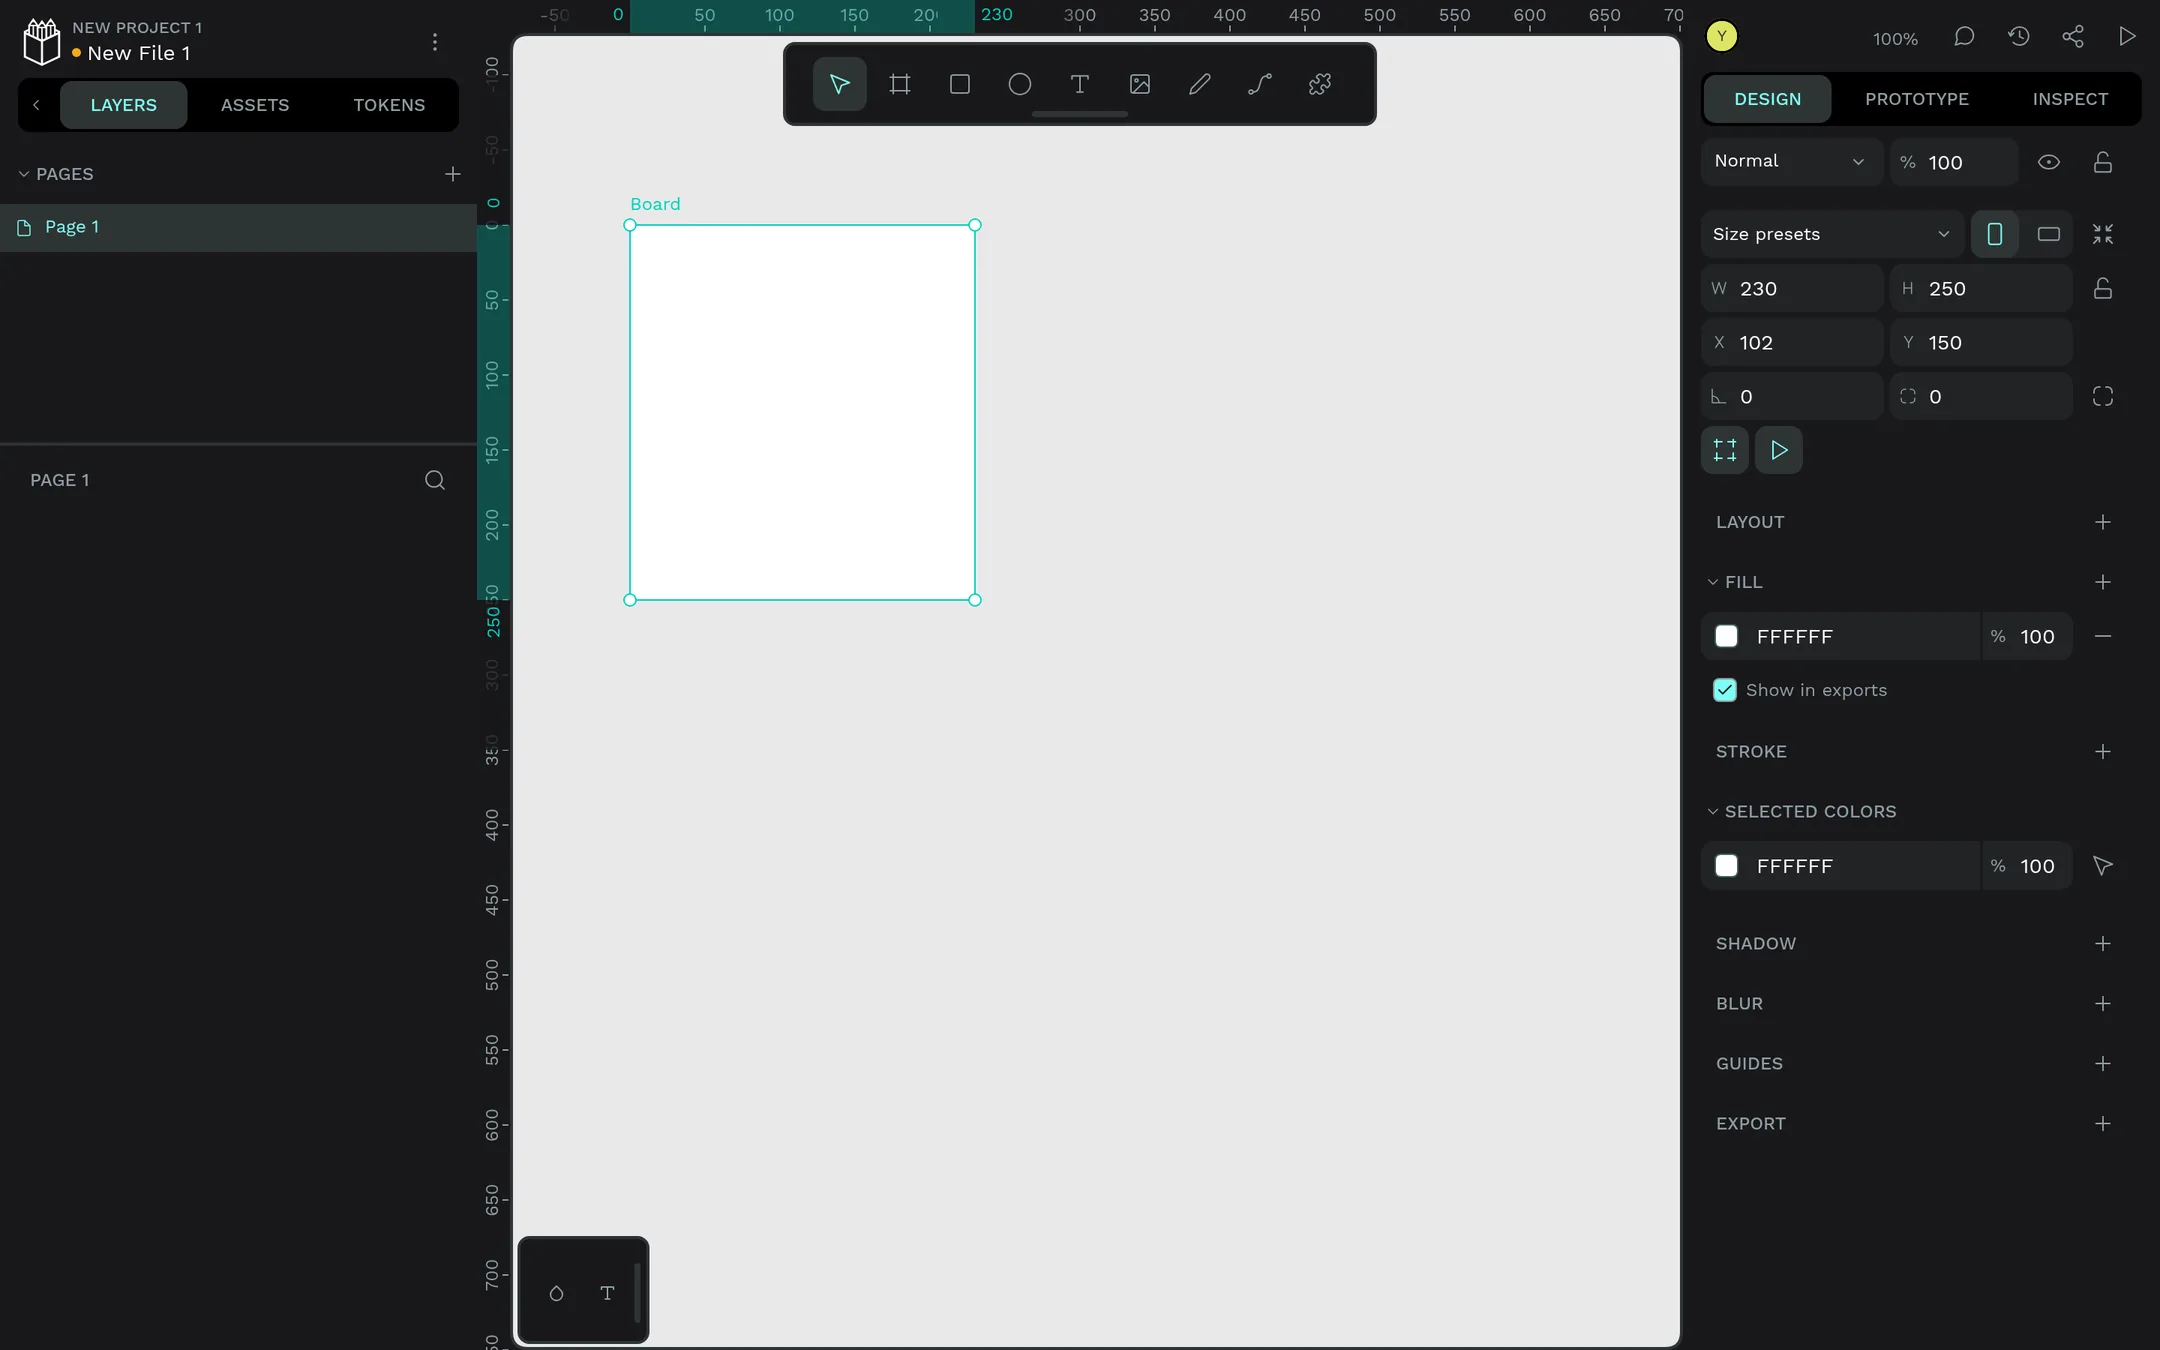Viewport: 2160px width, 1350px height.
Task: Switch to the Tokens tab
Action: [388, 105]
